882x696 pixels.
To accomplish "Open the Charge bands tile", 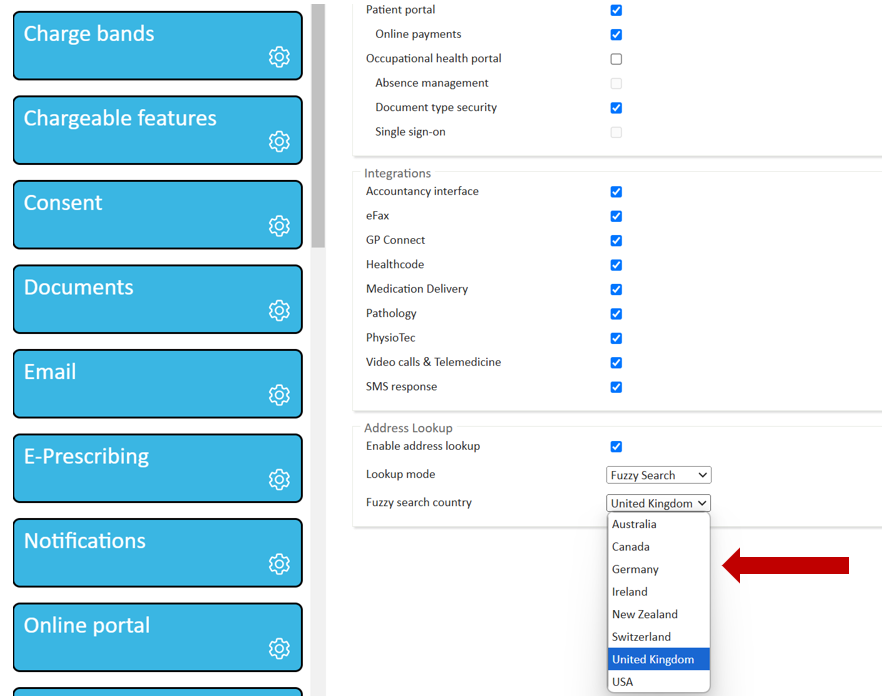I will click(140, 45).
